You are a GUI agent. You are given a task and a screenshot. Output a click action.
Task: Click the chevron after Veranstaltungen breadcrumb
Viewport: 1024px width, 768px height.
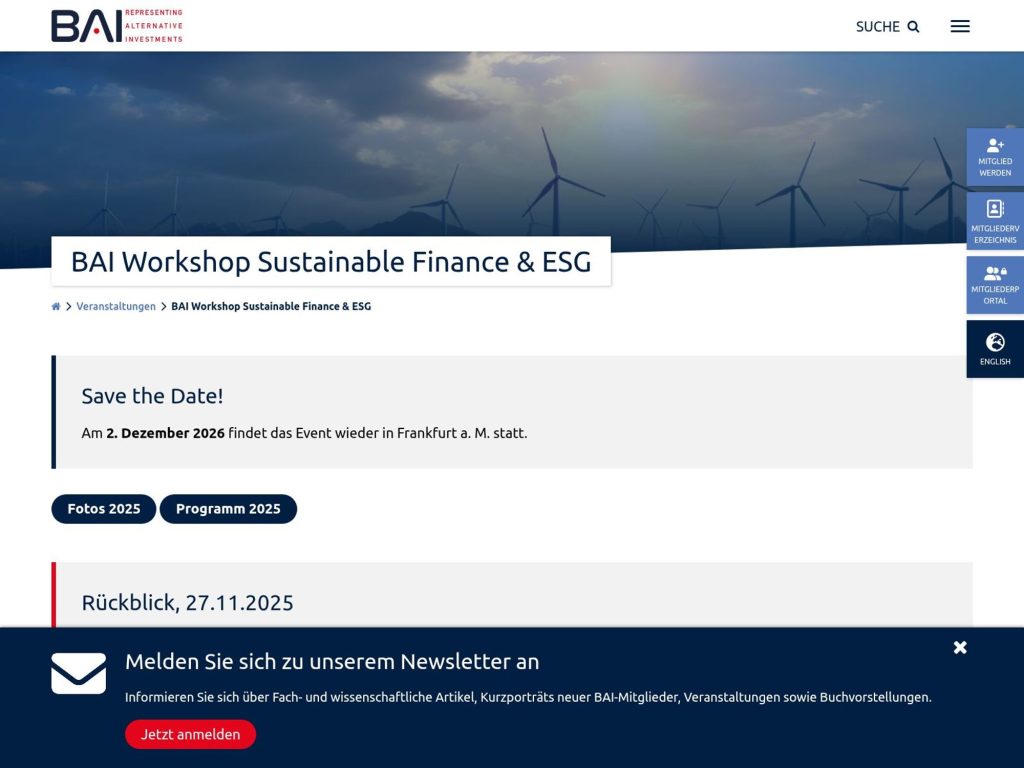162,306
